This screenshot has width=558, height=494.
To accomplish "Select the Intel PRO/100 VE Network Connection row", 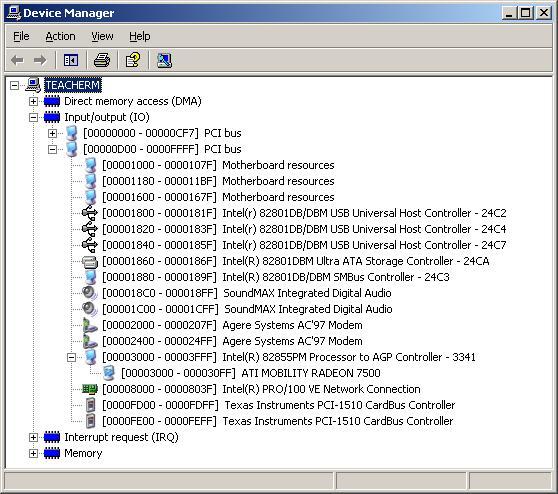I will point(261,389).
